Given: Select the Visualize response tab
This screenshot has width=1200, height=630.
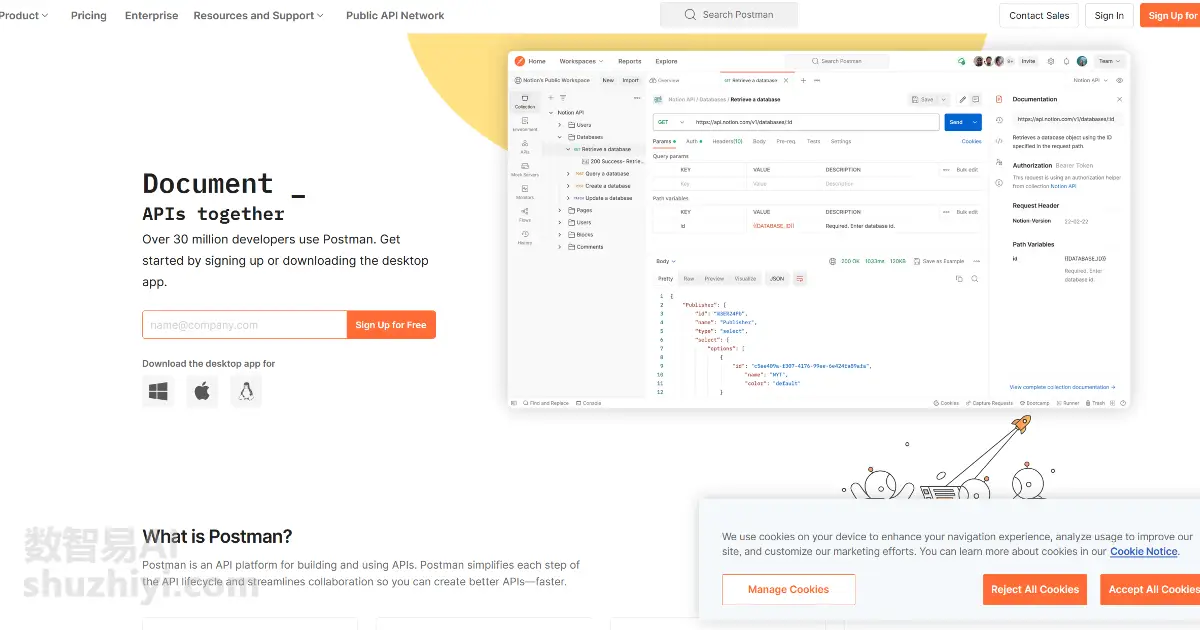Looking at the screenshot, I should [x=745, y=279].
